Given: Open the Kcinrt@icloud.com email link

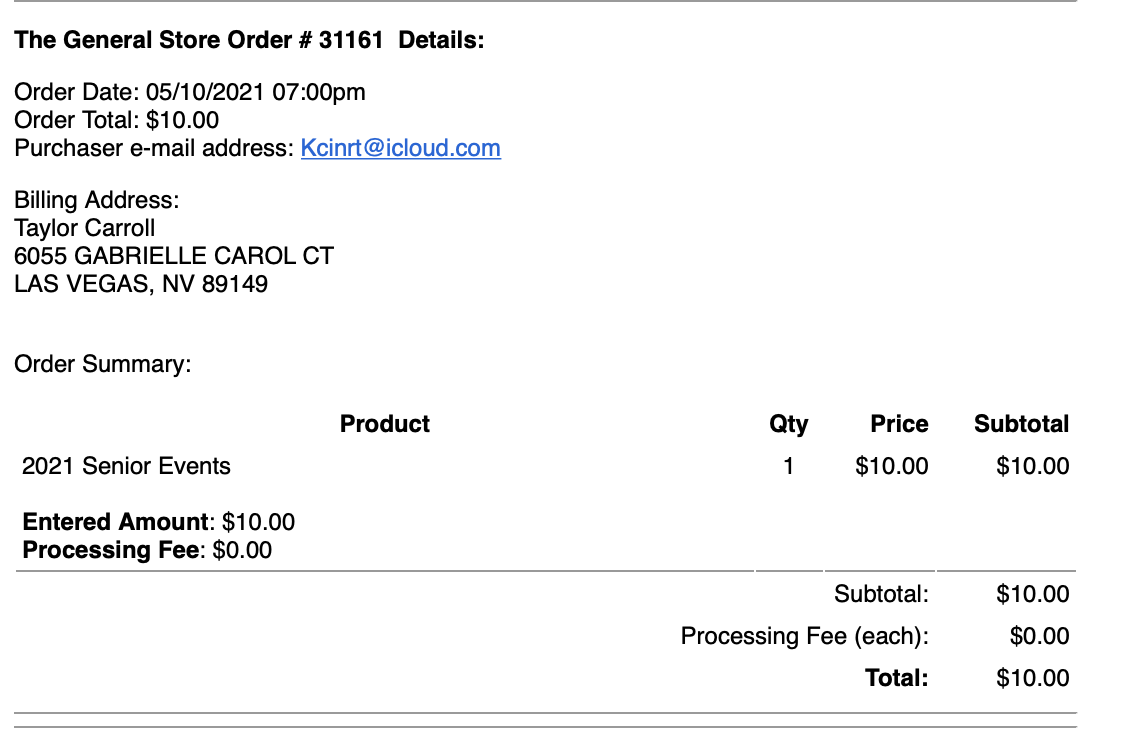Looking at the screenshot, I should click(x=400, y=149).
